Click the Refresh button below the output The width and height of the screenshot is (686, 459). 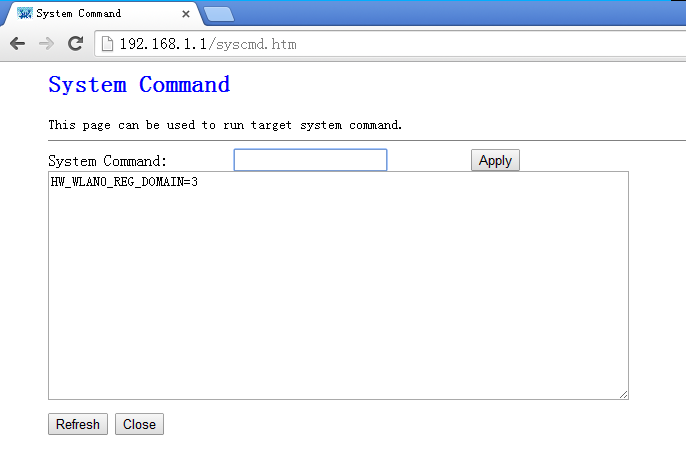point(78,424)
